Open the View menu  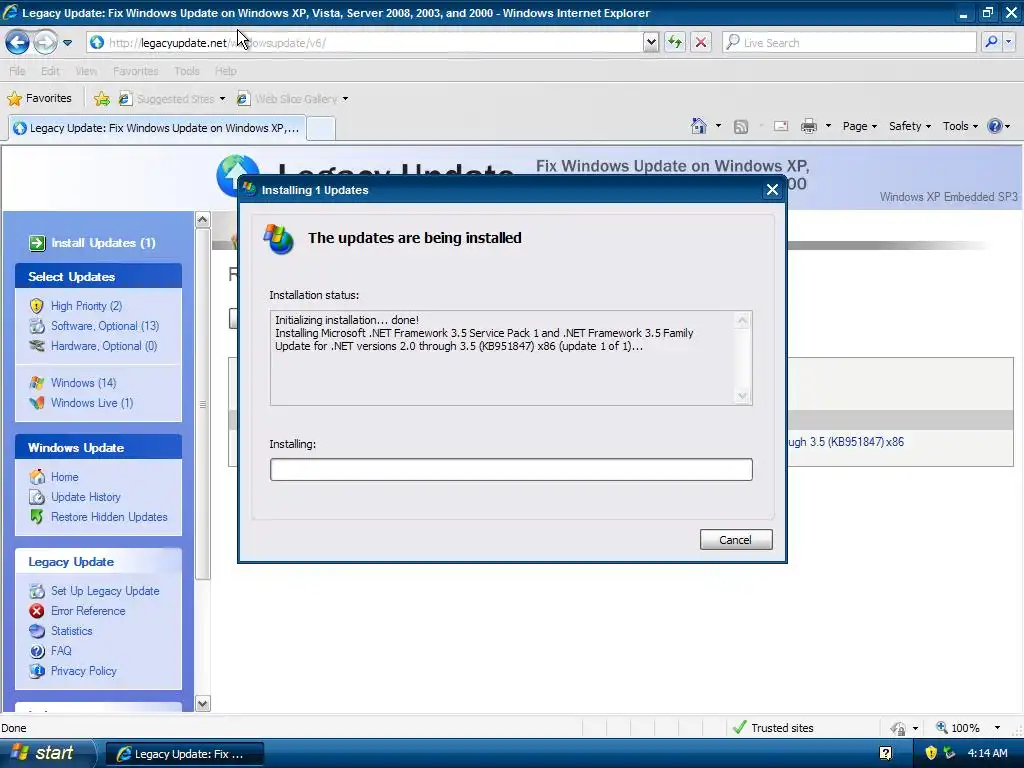click(86, 71)
